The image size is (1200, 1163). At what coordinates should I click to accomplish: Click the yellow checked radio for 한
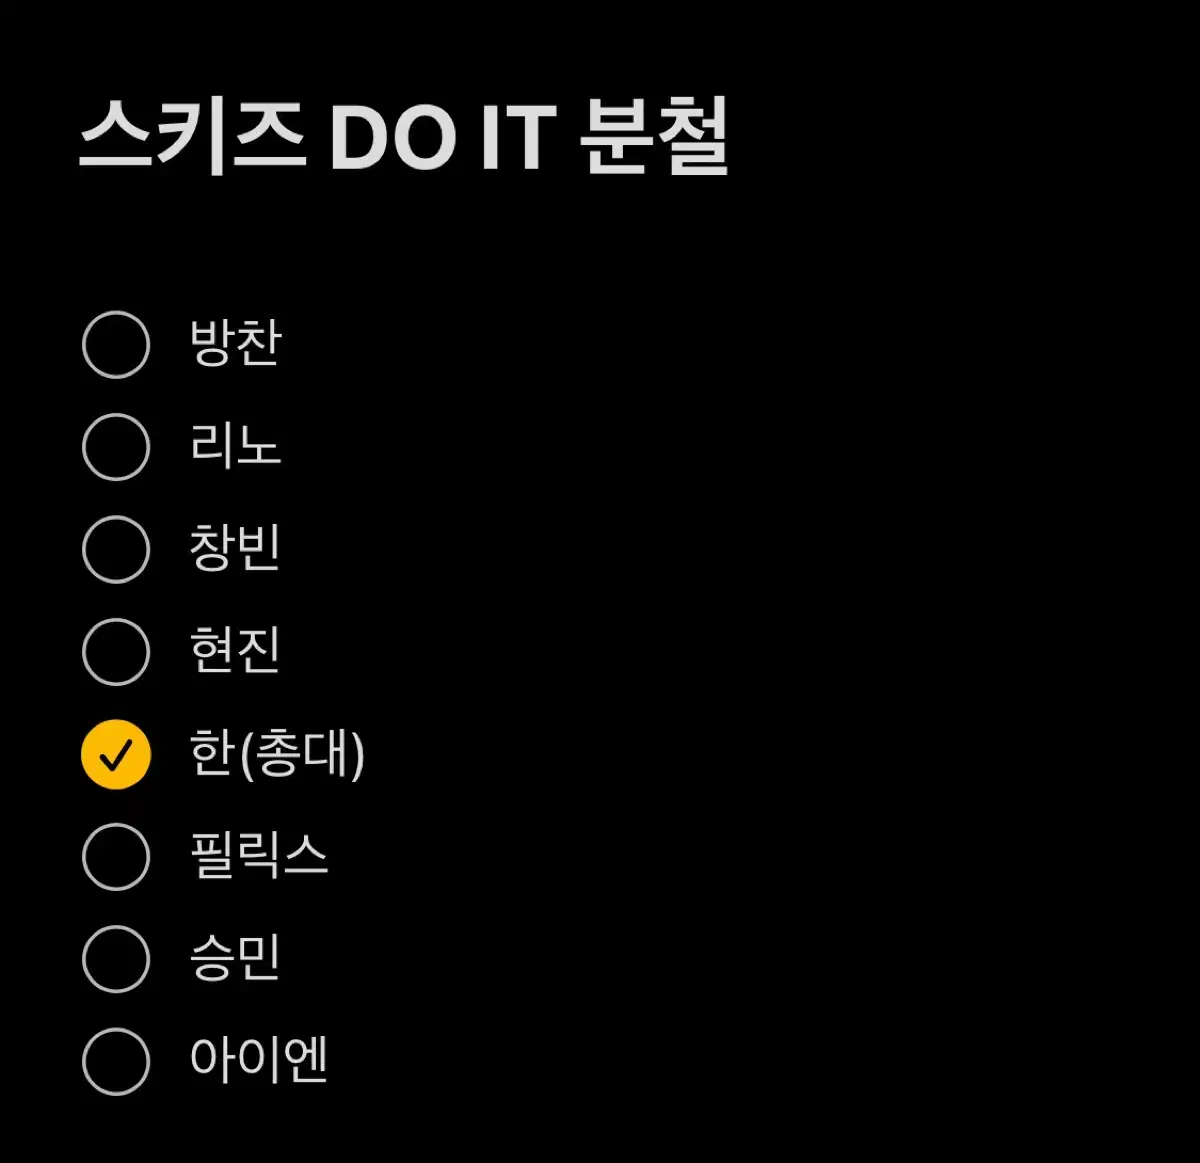click(x=116, y=754)
